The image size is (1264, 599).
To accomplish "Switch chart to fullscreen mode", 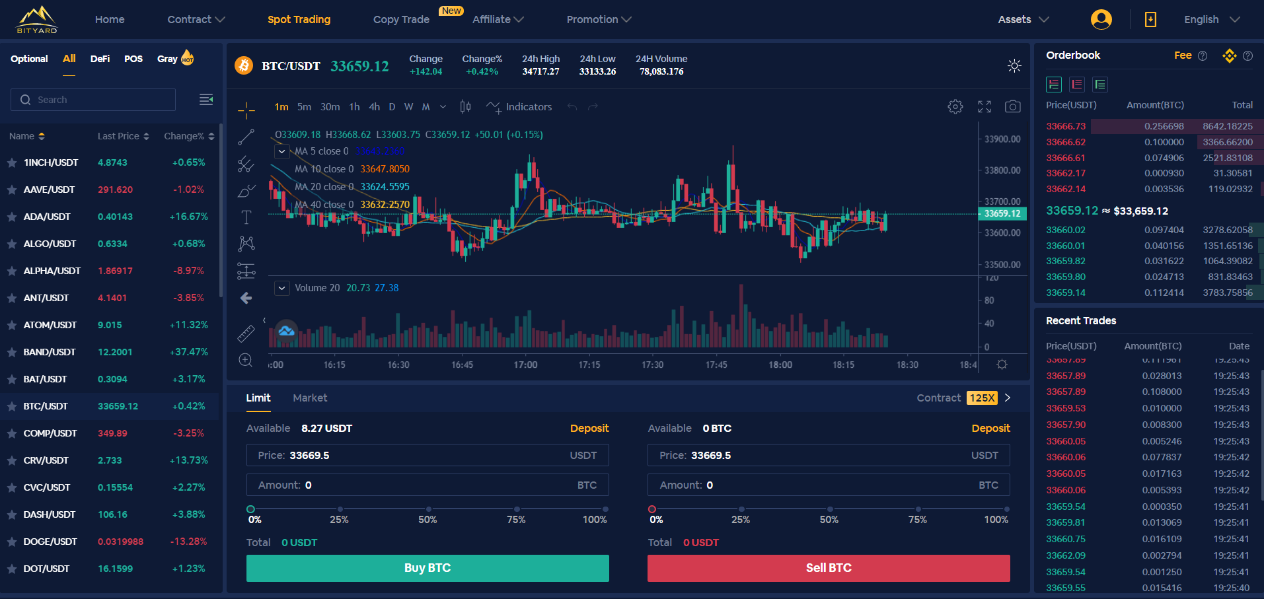I will 984,107.
